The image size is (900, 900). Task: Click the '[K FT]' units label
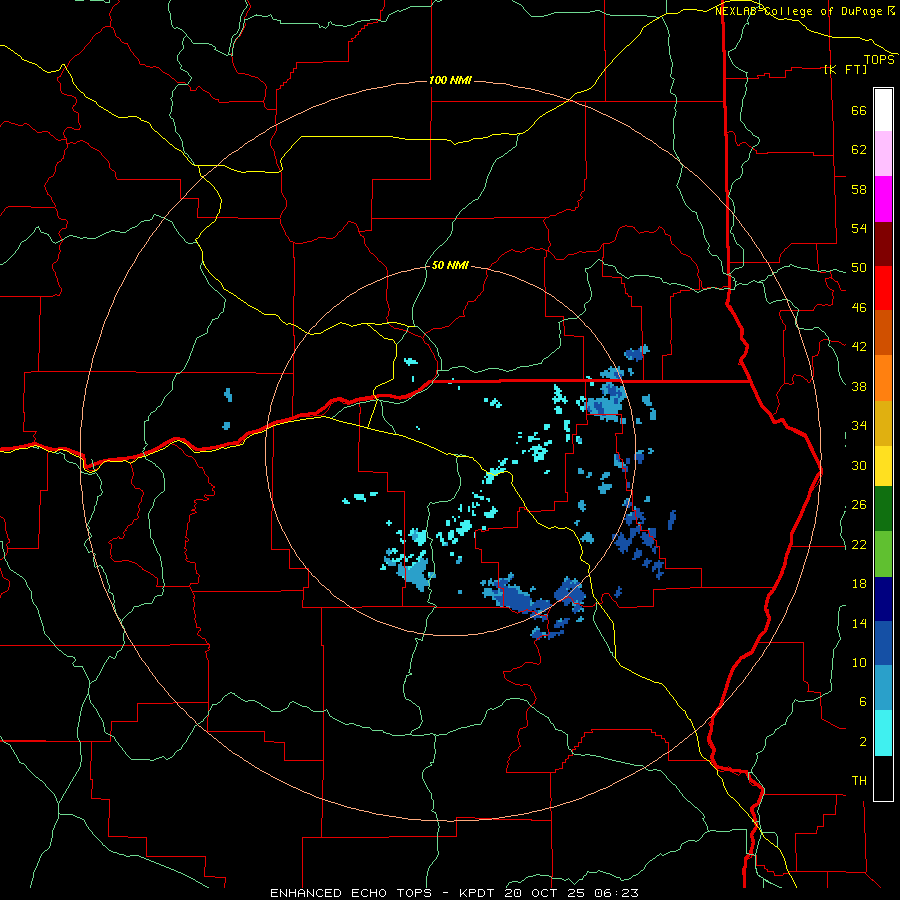tap(845, 69)
